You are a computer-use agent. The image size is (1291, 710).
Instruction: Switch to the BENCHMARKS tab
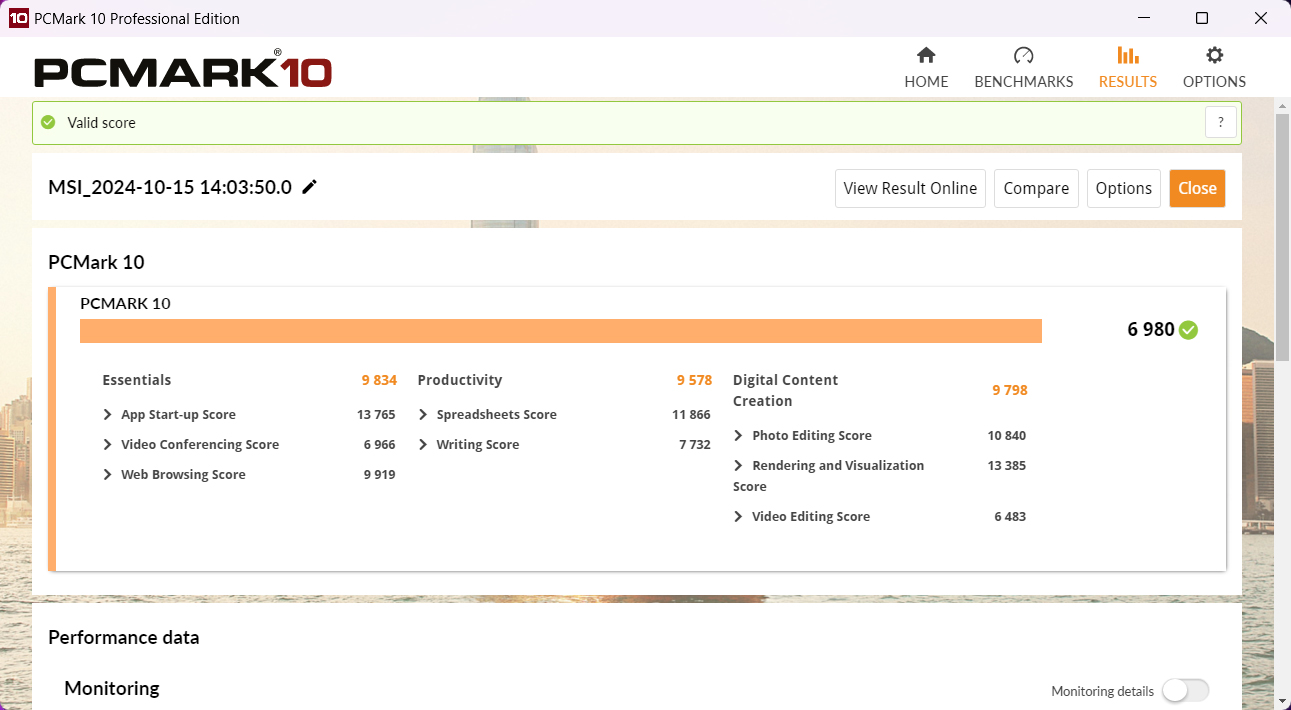[x=1023, y=65]
